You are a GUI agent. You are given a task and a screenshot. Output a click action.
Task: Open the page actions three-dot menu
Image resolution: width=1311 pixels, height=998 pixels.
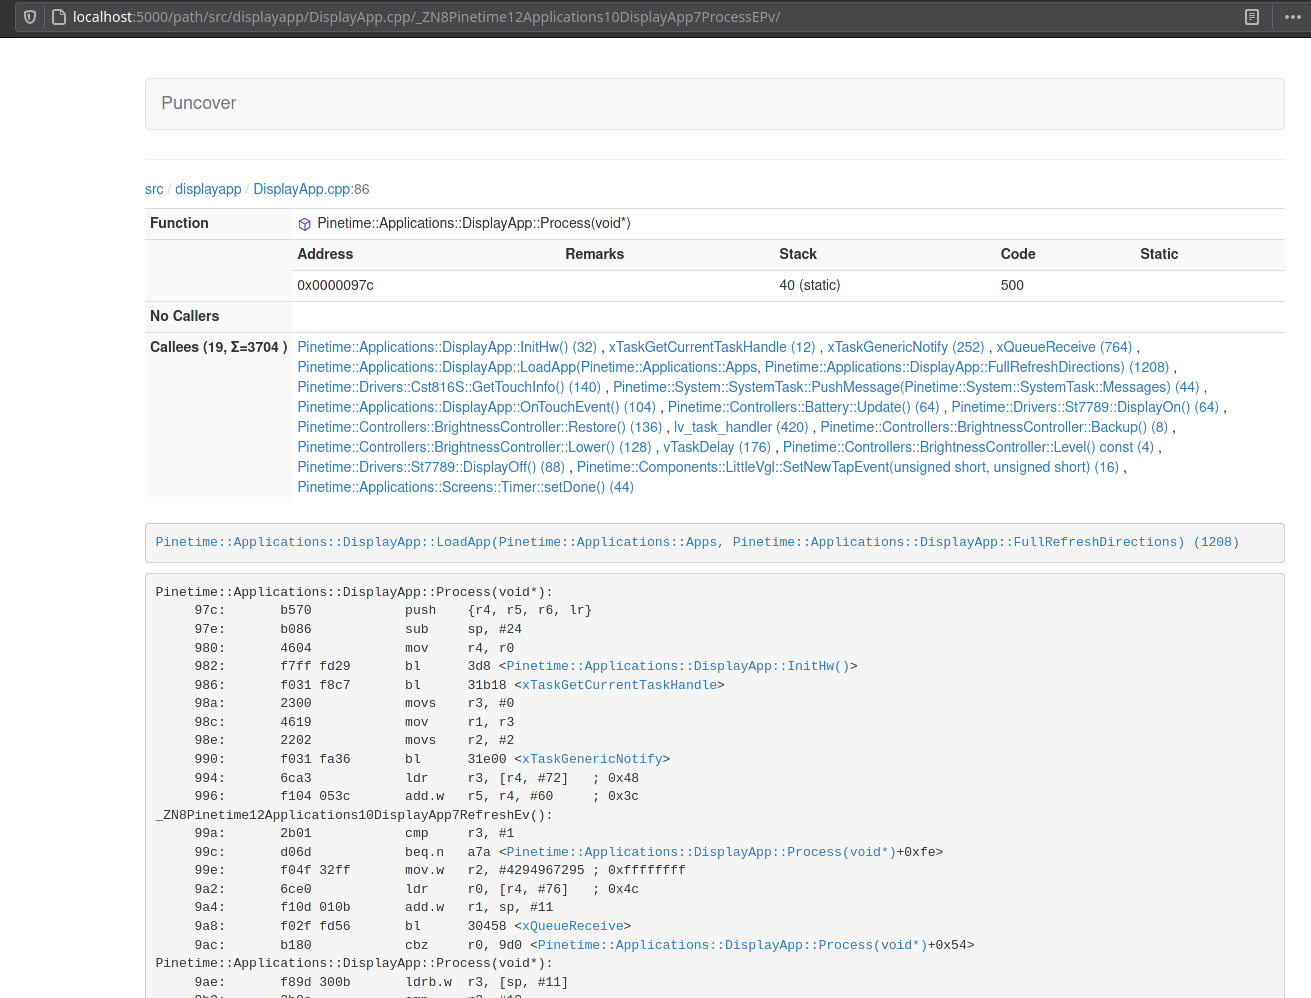1292,17
